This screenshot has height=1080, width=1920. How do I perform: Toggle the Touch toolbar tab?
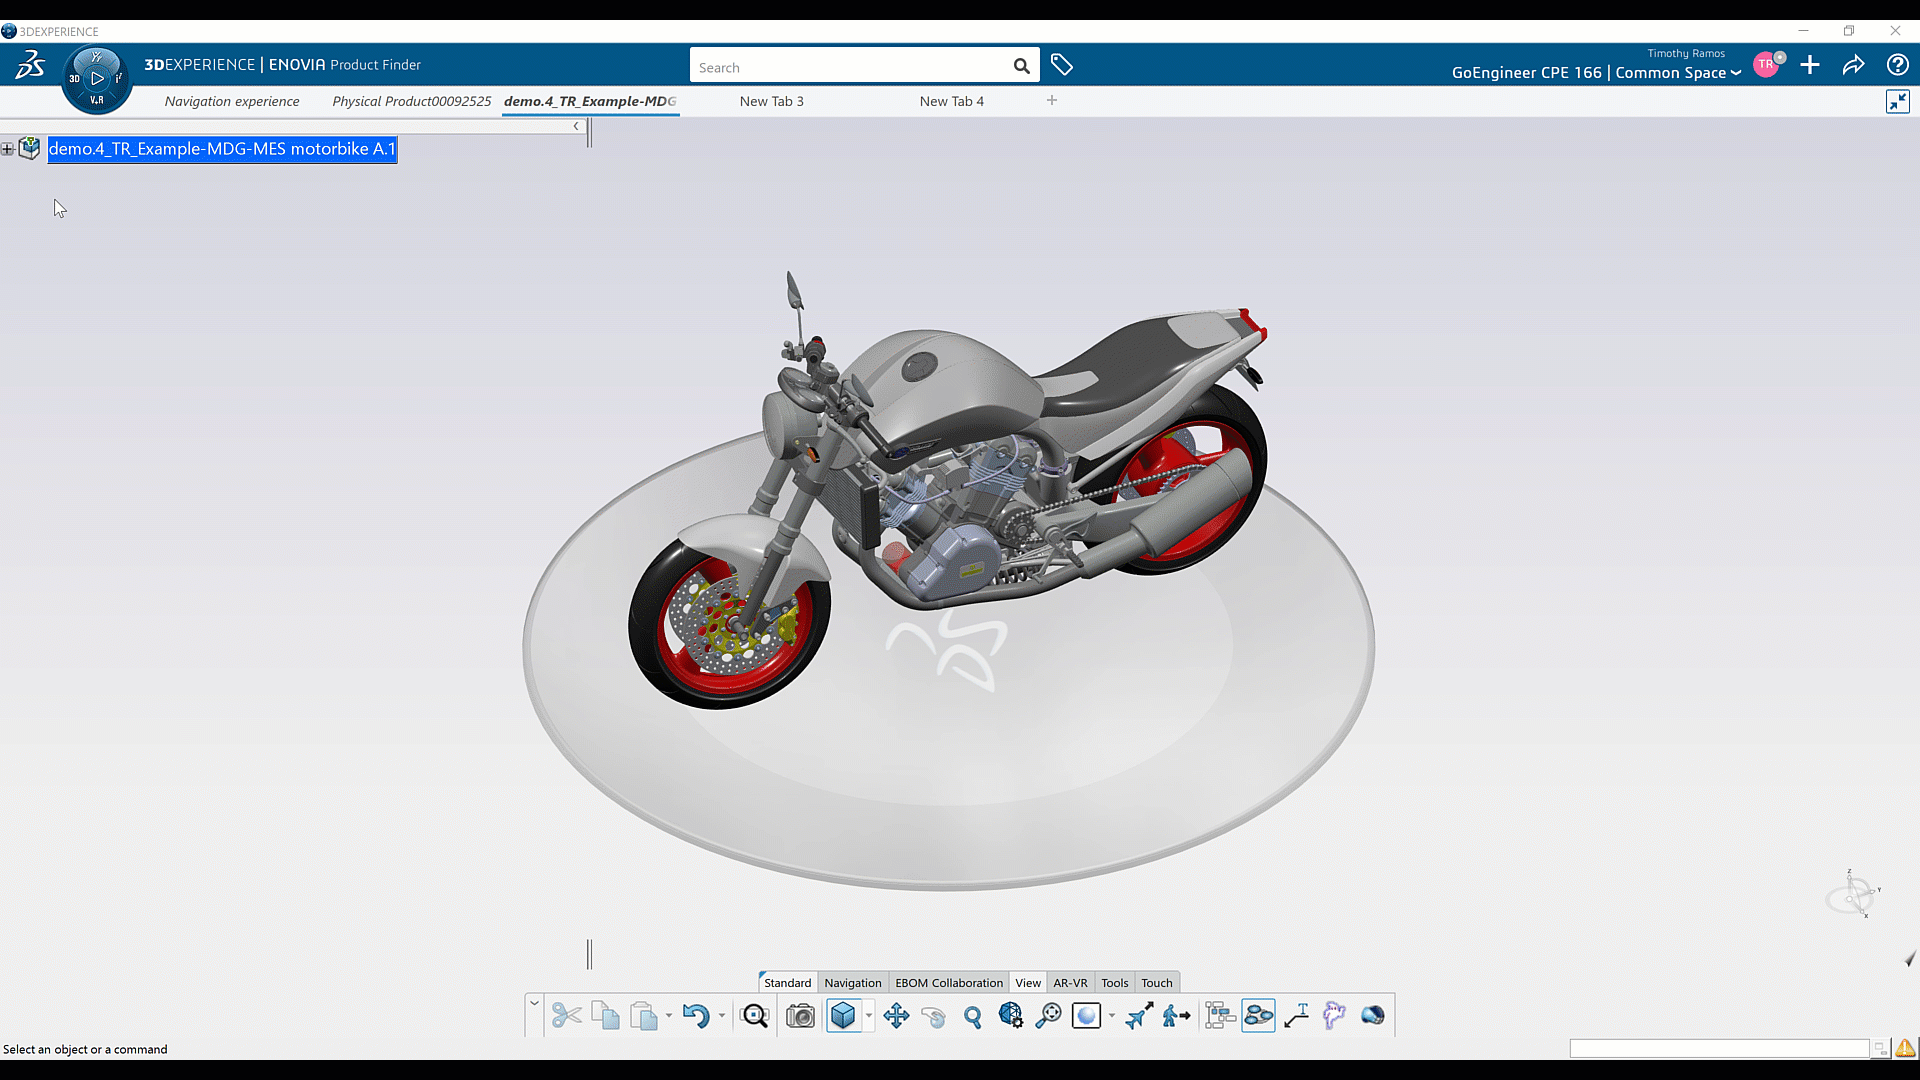(x=1155, y=982)
